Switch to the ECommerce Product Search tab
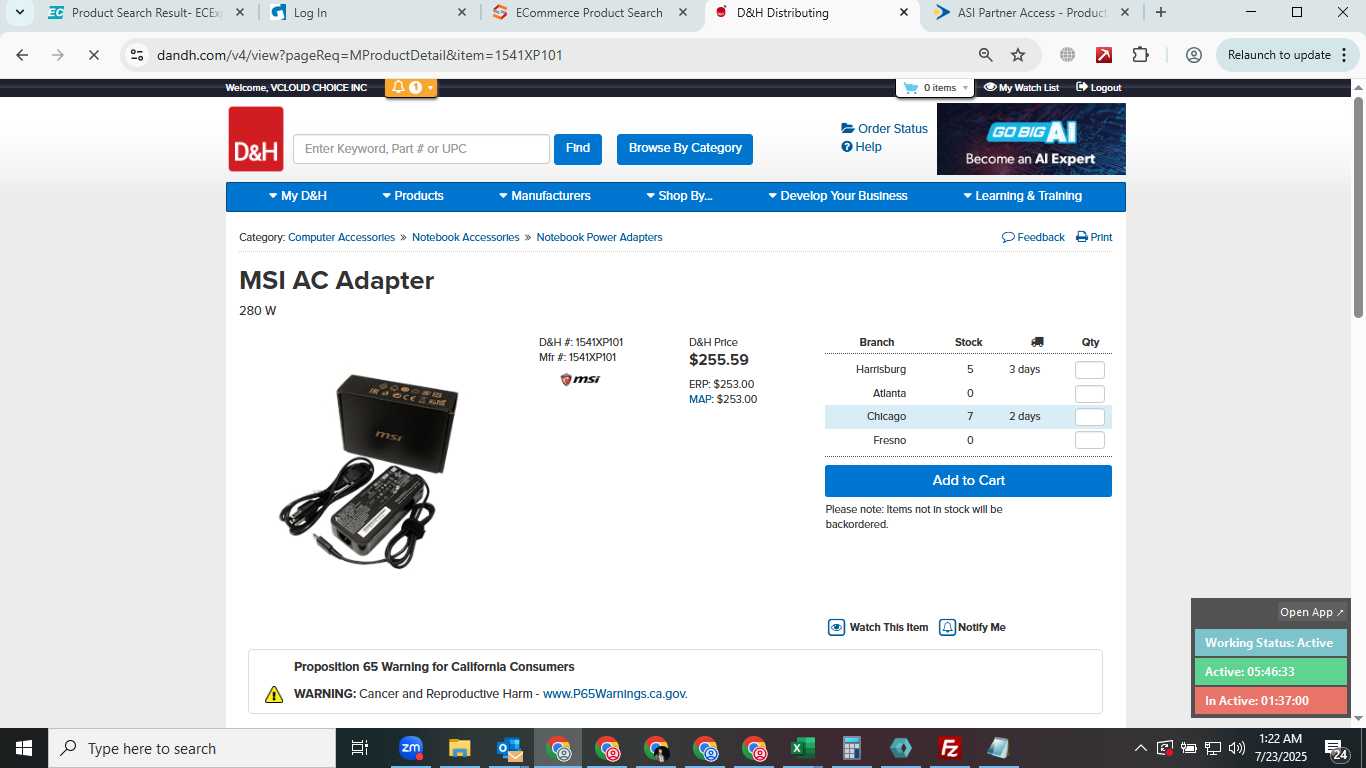1366x768 pixels. 589,13
